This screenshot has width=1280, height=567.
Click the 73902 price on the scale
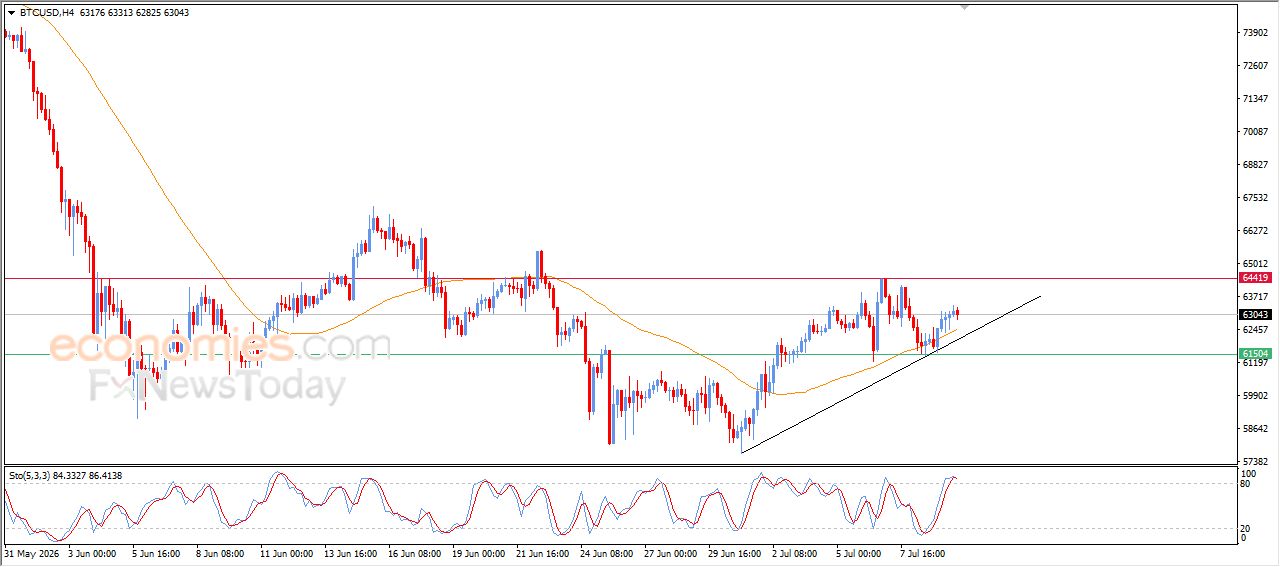point(1255,32)
